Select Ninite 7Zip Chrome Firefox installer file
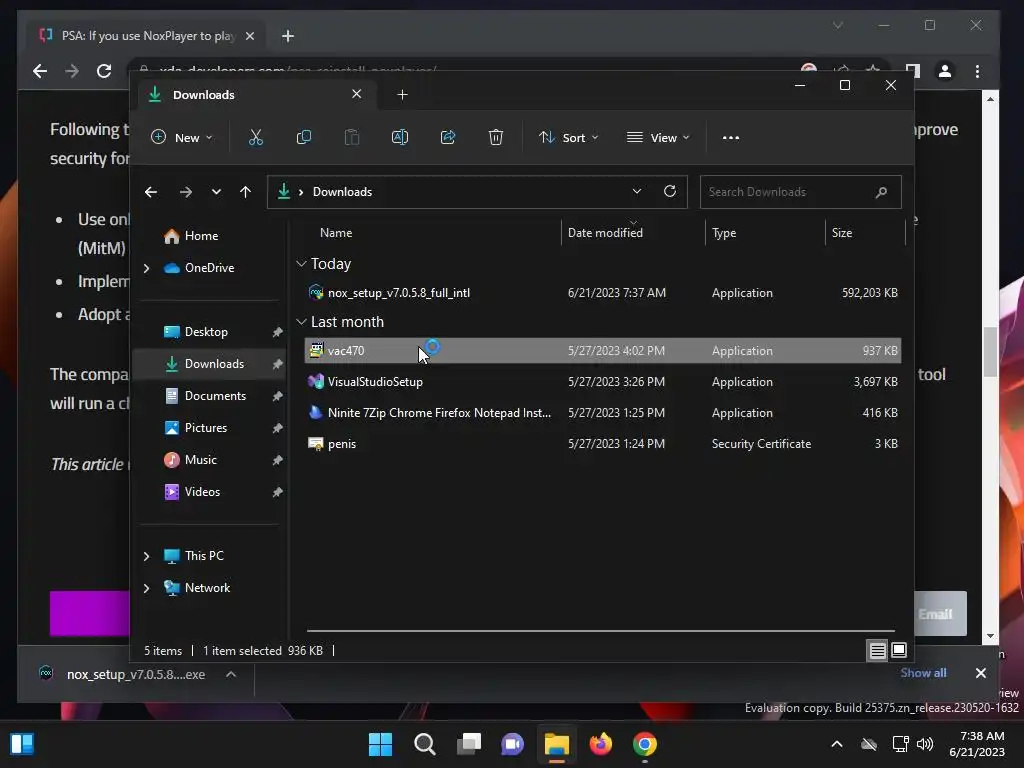 click(x=602, y=413)
